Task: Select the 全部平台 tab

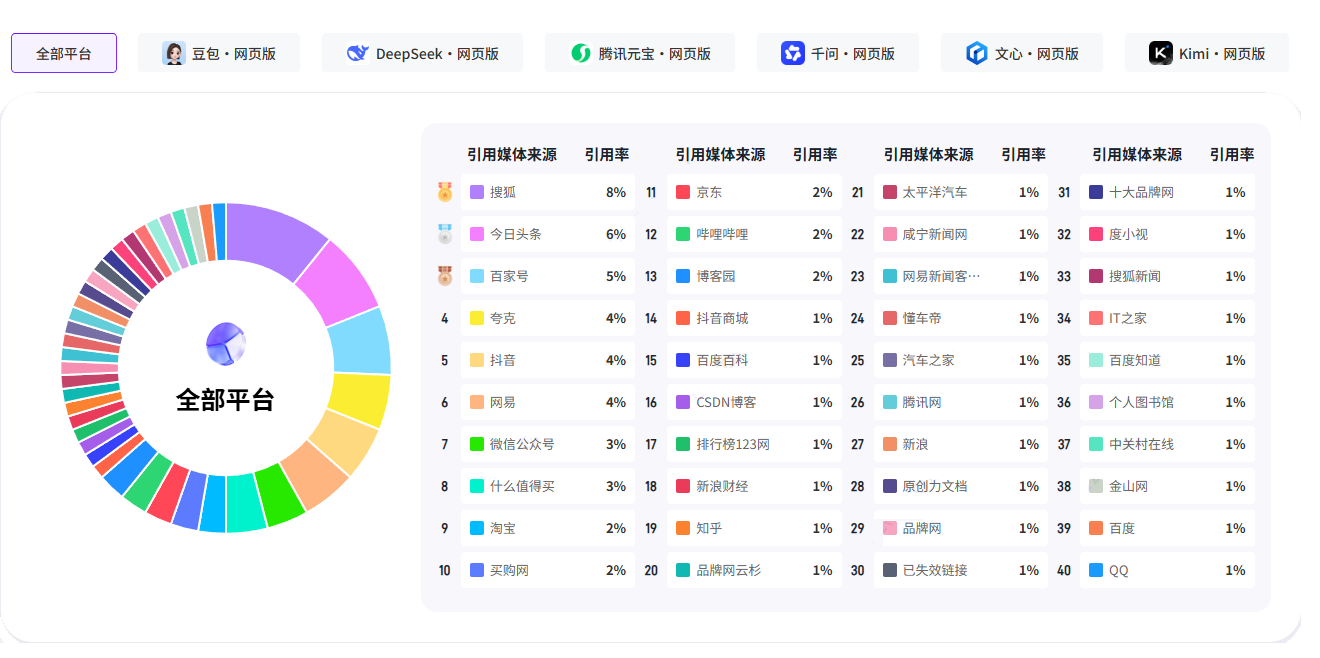Action: [64, 54]
